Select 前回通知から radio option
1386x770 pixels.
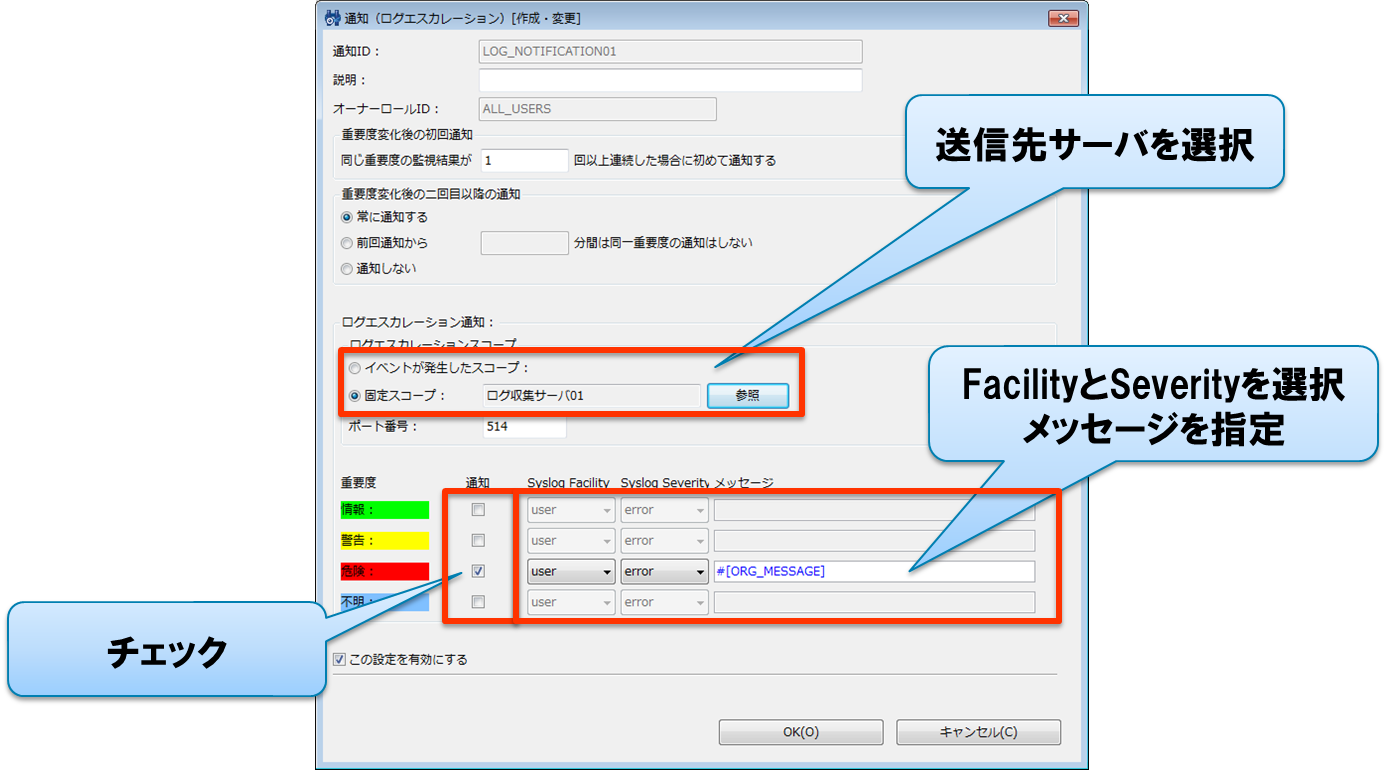(347, 242)
